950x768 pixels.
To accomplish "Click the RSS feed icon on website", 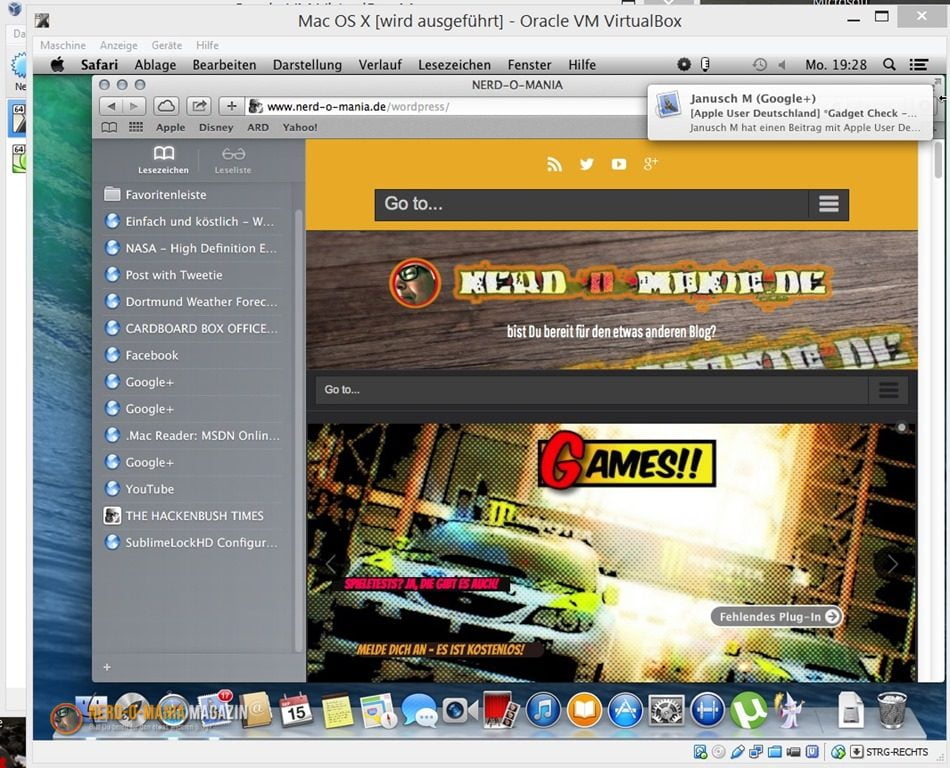I will tap(554, 164).
